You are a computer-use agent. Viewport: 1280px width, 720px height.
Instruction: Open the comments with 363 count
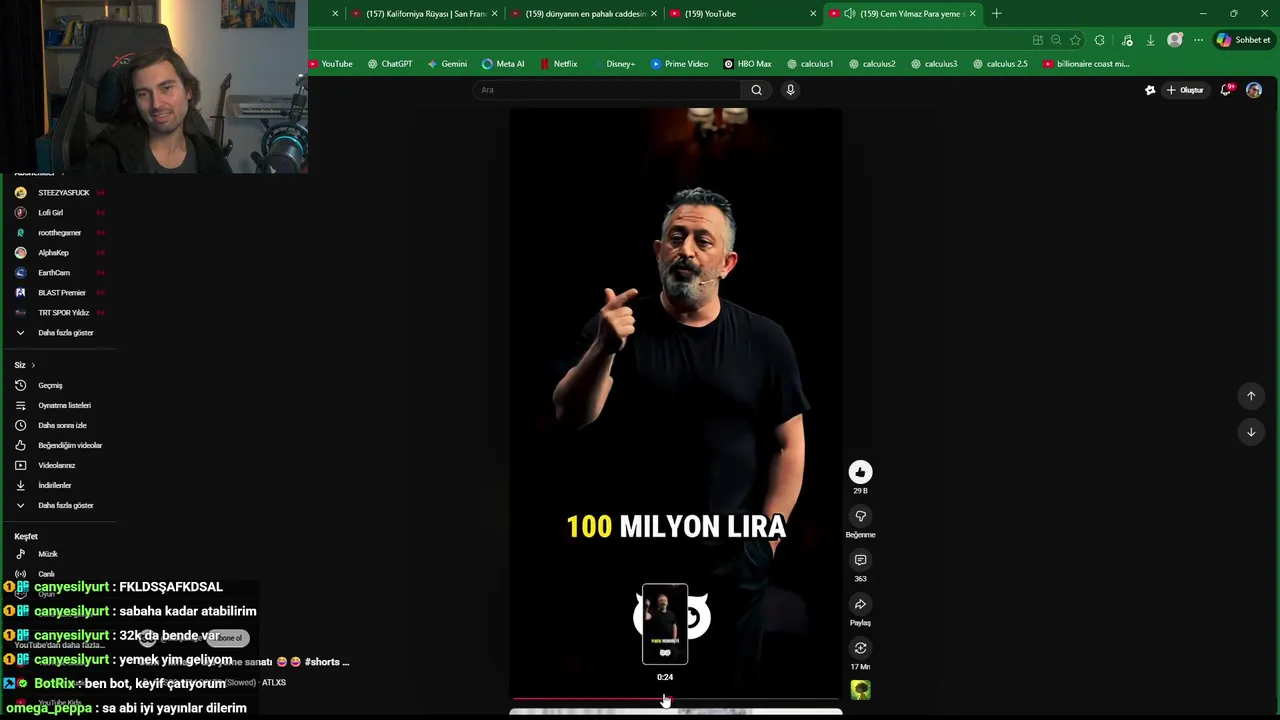(860, 560)
